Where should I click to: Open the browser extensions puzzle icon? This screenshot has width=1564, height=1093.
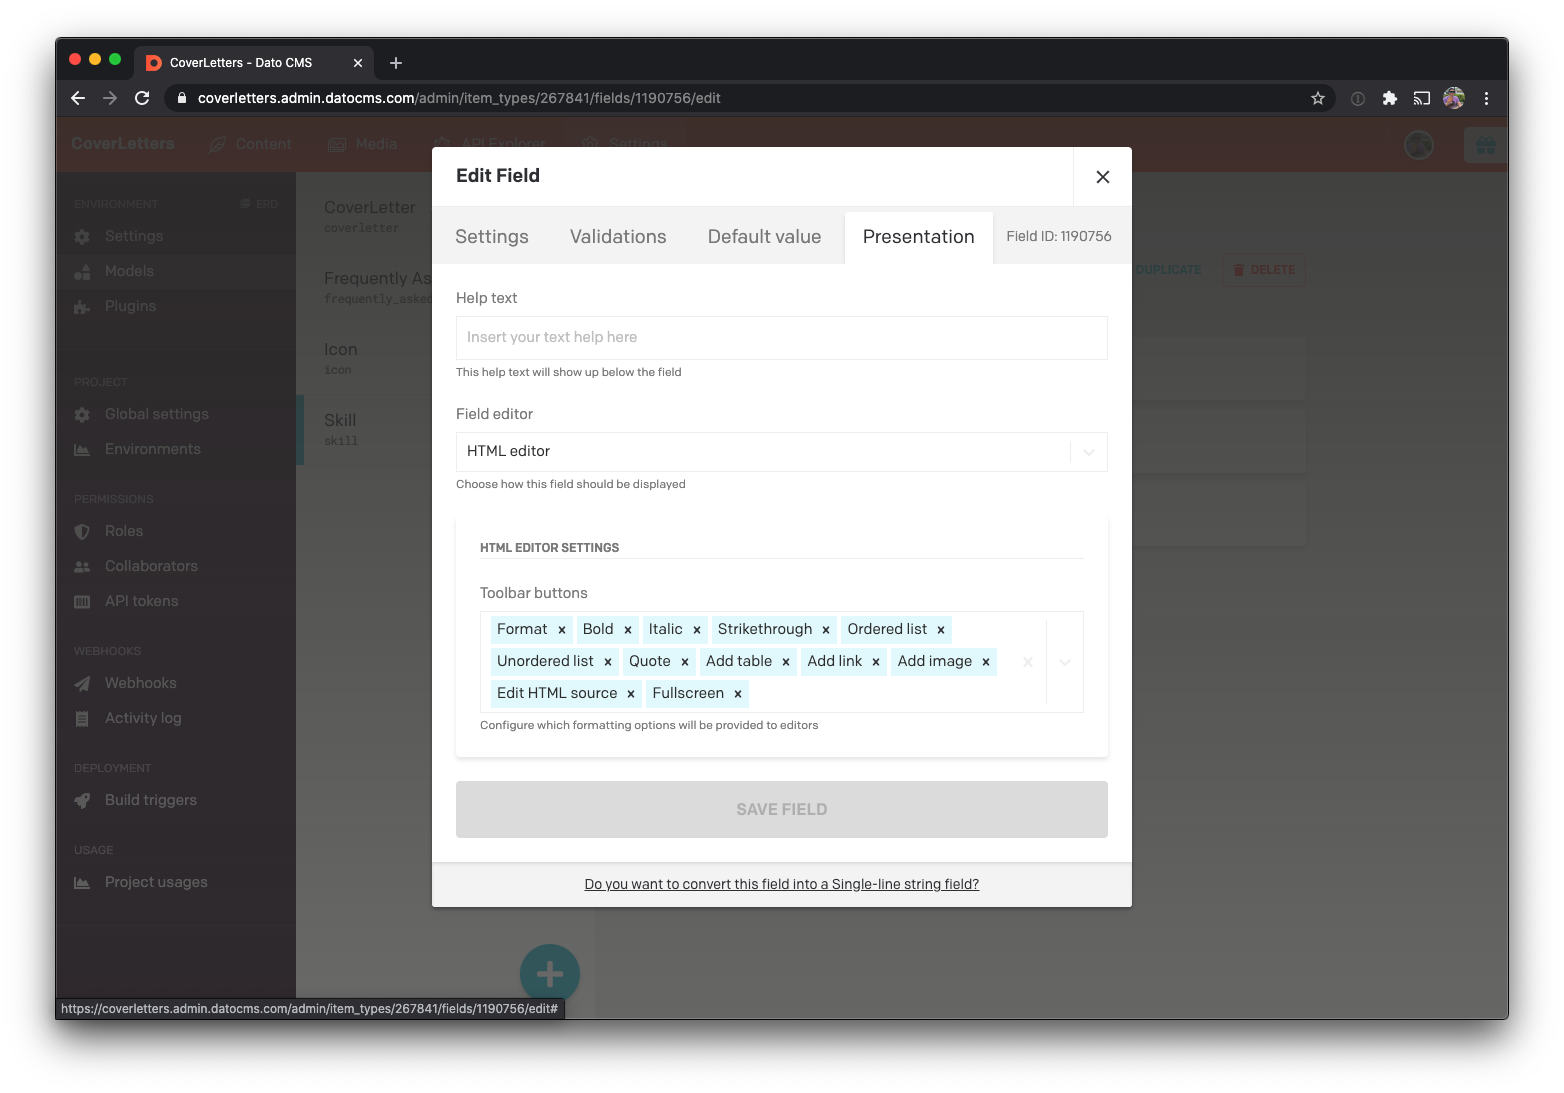1389,98
